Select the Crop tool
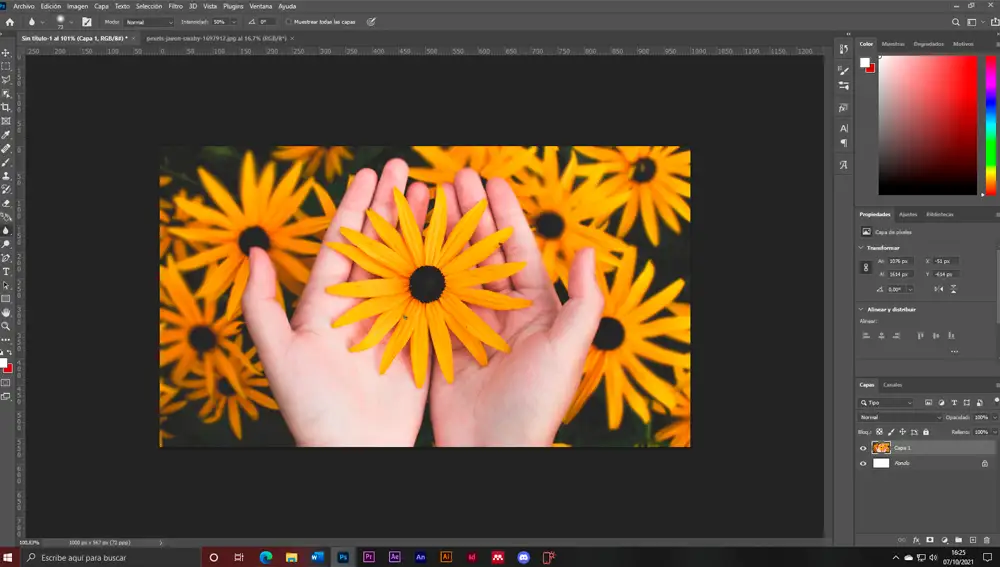This screenshot has width=1000, height=567. coord(6,107)
